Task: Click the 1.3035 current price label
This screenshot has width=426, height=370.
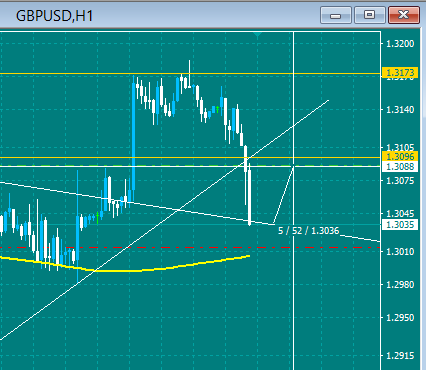Action: pyautogui.click(x=400, y=225)
